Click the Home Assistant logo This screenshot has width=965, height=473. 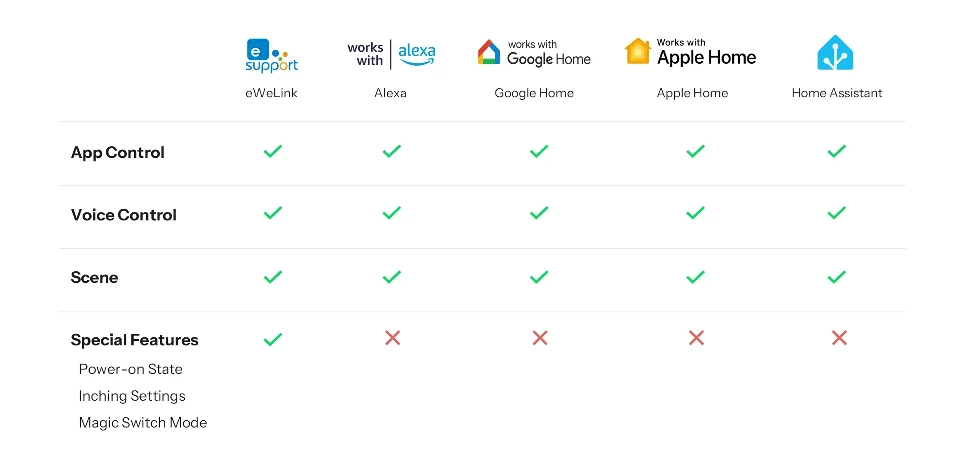836,53
